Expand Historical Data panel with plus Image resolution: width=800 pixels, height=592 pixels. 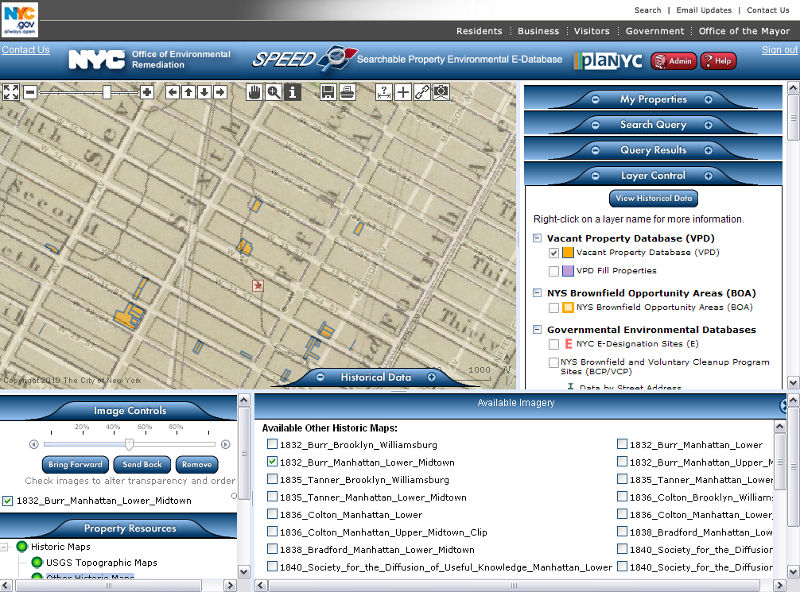click(x=432, y=377)
